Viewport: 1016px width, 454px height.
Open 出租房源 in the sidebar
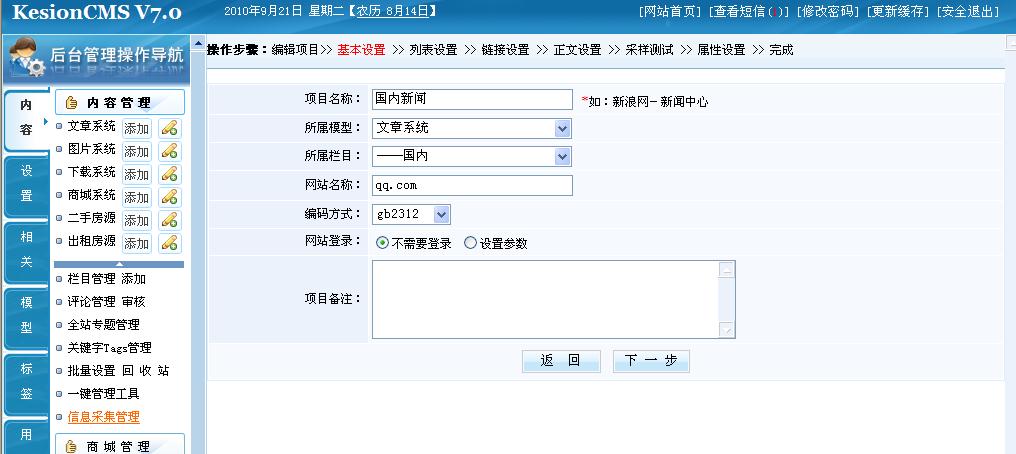[x=91, y=241]
